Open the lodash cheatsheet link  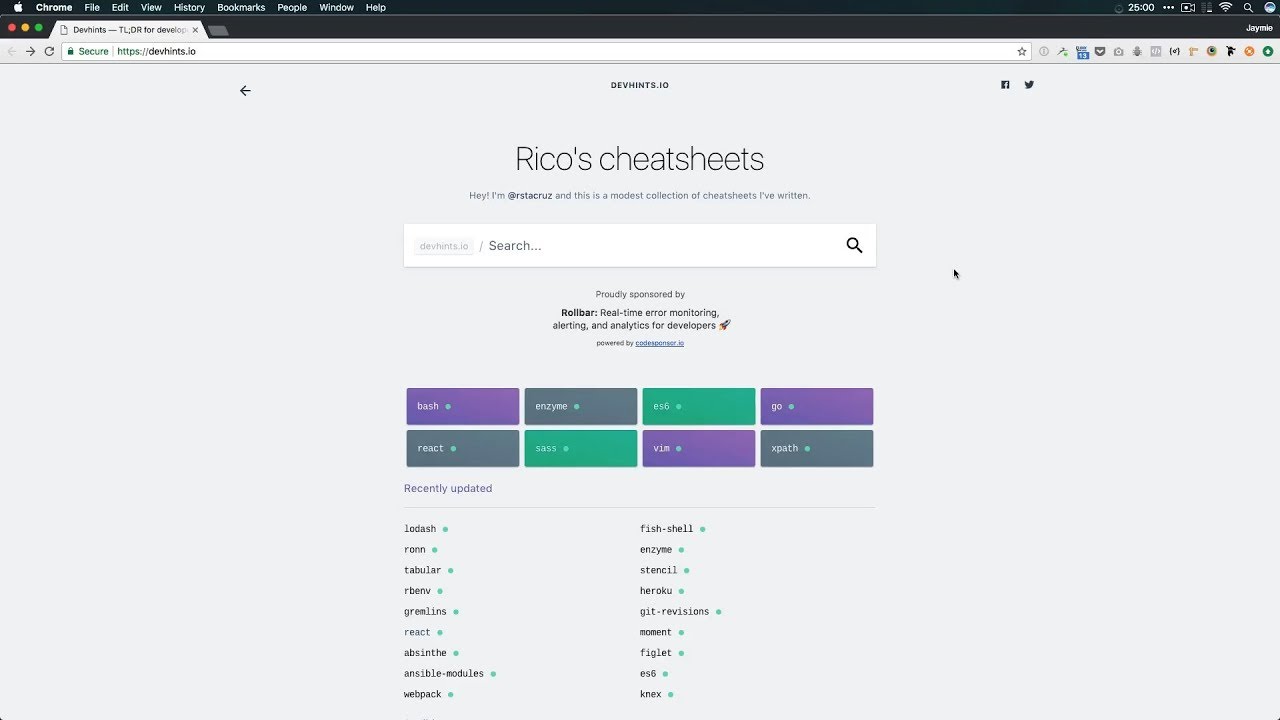point(420,529)
